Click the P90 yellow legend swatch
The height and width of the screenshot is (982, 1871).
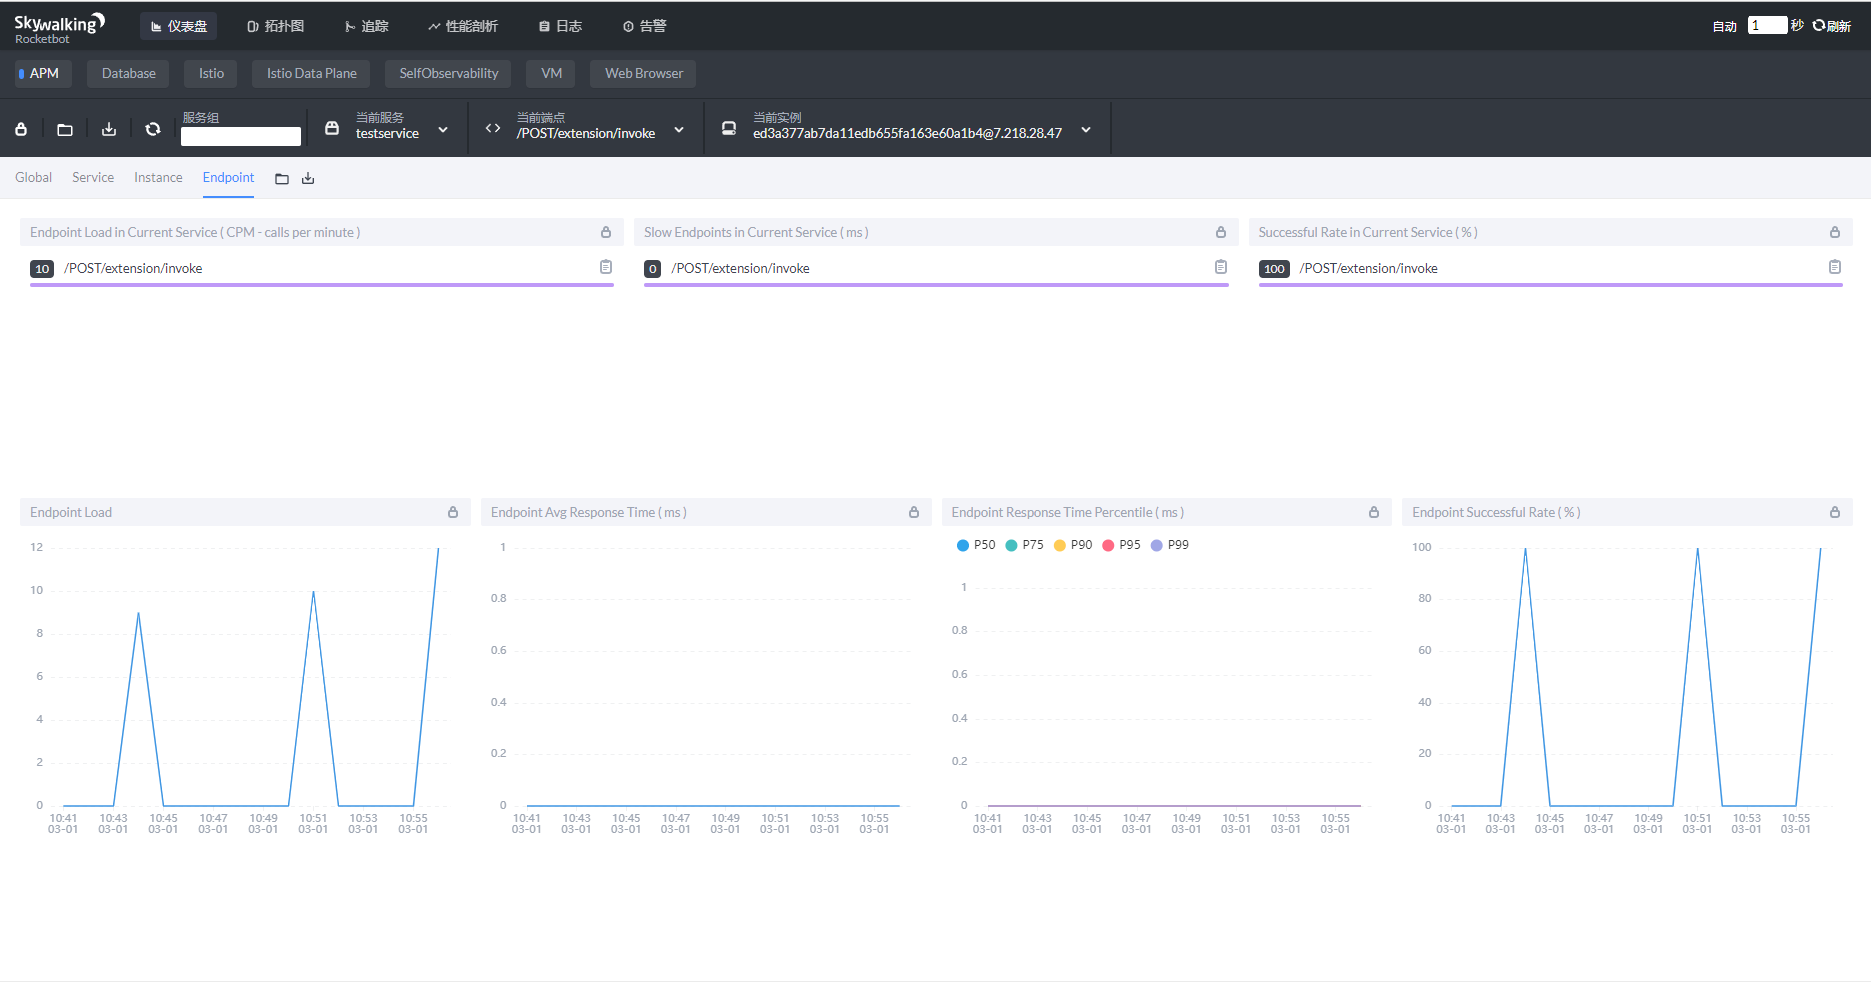point(1060,545)
